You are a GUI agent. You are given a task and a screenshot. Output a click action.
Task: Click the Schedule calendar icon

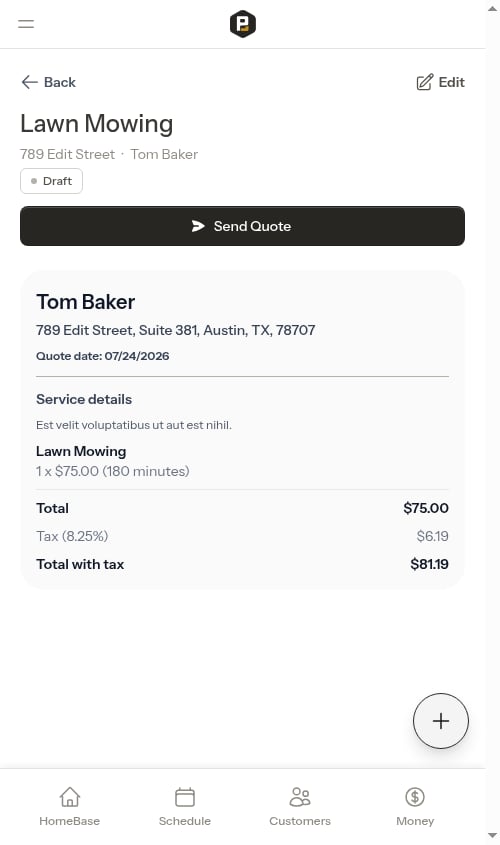pos(185,796)
